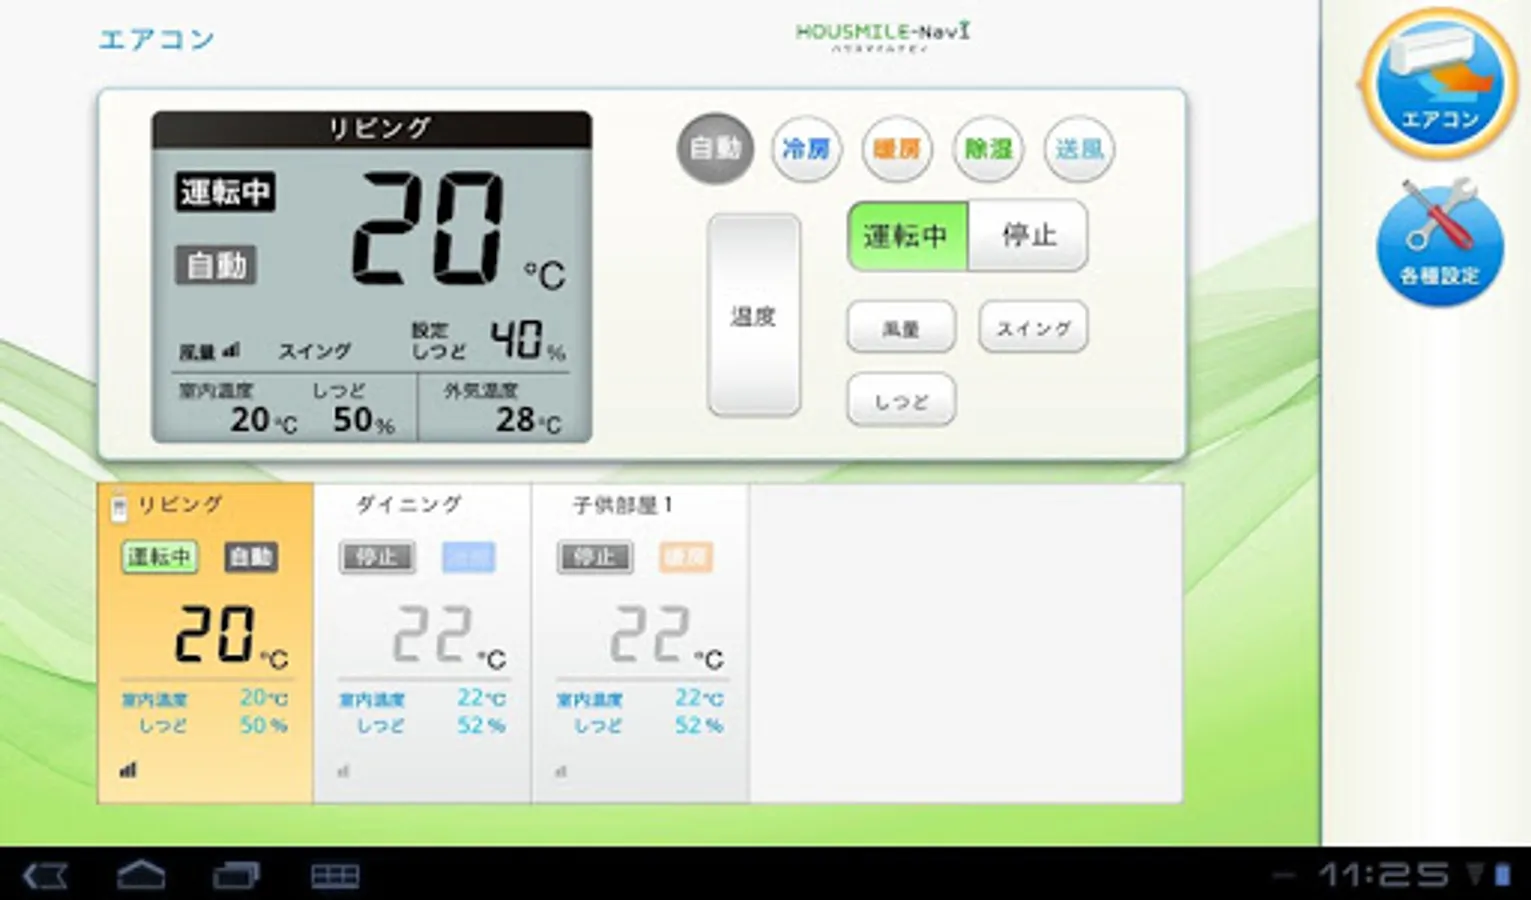Click the スイング swing button
1531x900 pixels.
[1033, 327]
